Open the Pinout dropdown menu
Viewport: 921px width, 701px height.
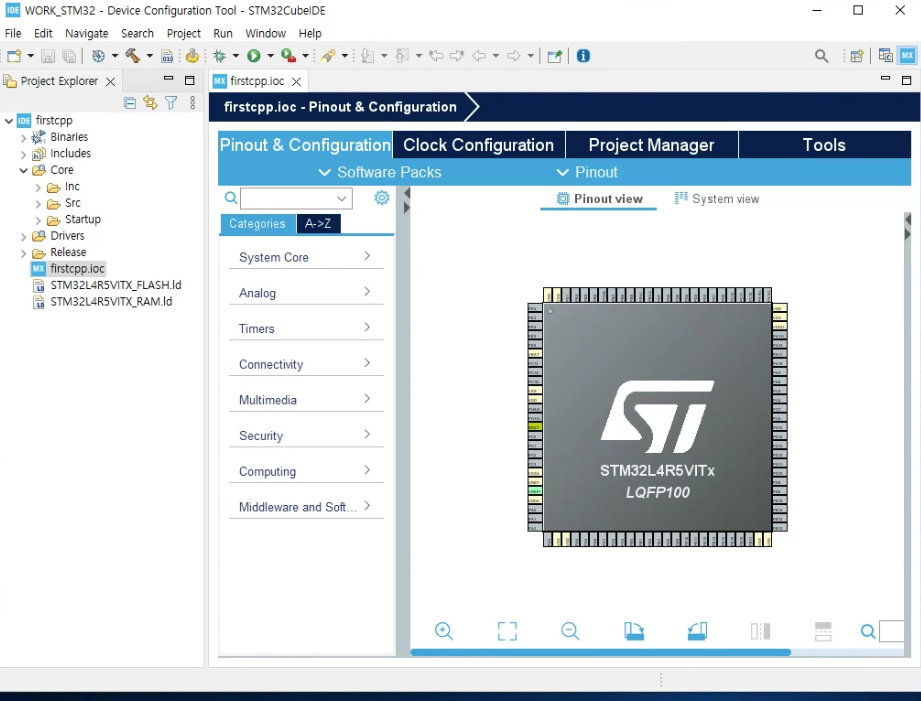586,172
